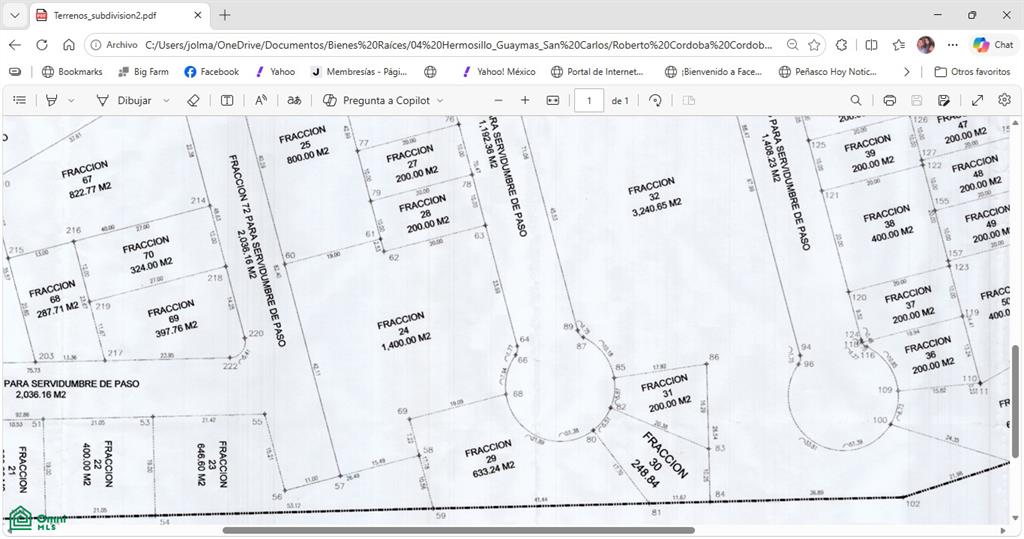This screenshot has width=1024, height=539.
Task: Open the Otros favoritos folder
Action: [972, 72]
